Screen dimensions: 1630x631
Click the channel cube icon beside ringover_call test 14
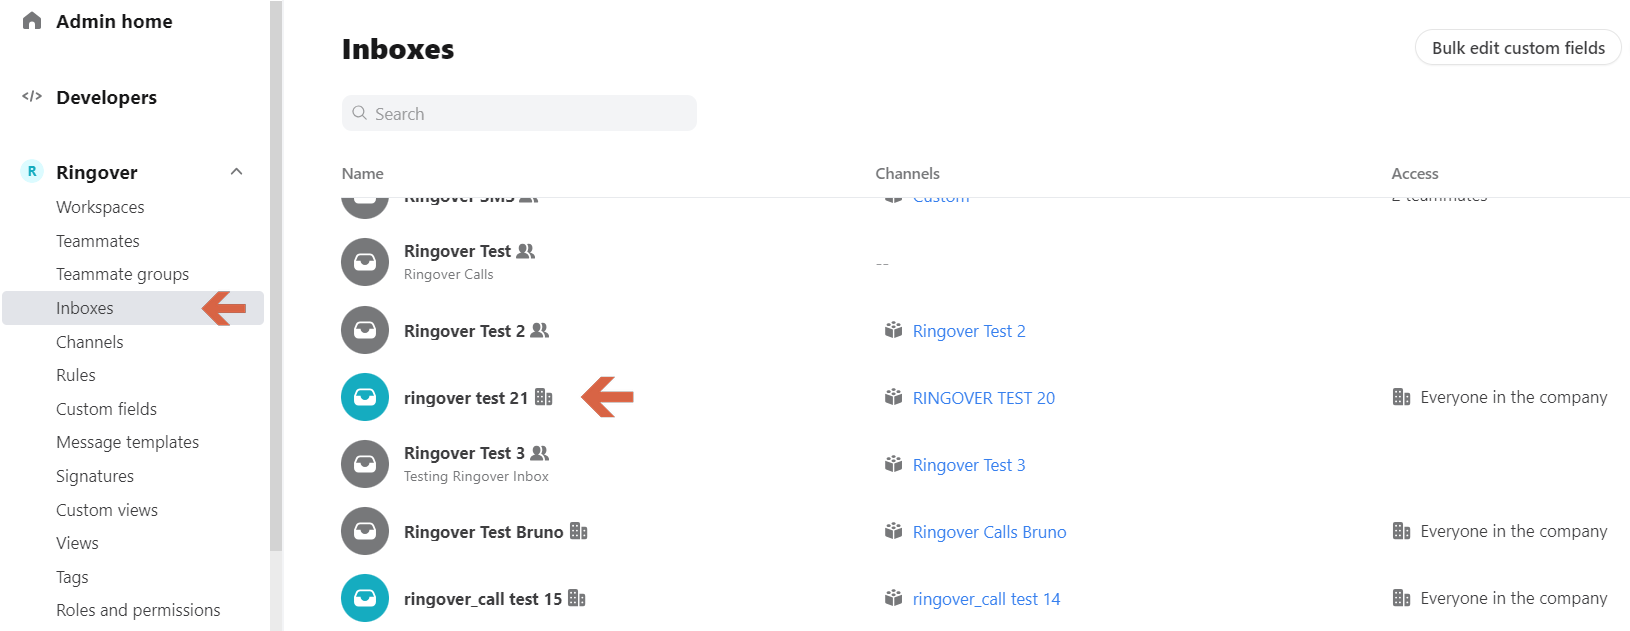click(x=894, y=598)
